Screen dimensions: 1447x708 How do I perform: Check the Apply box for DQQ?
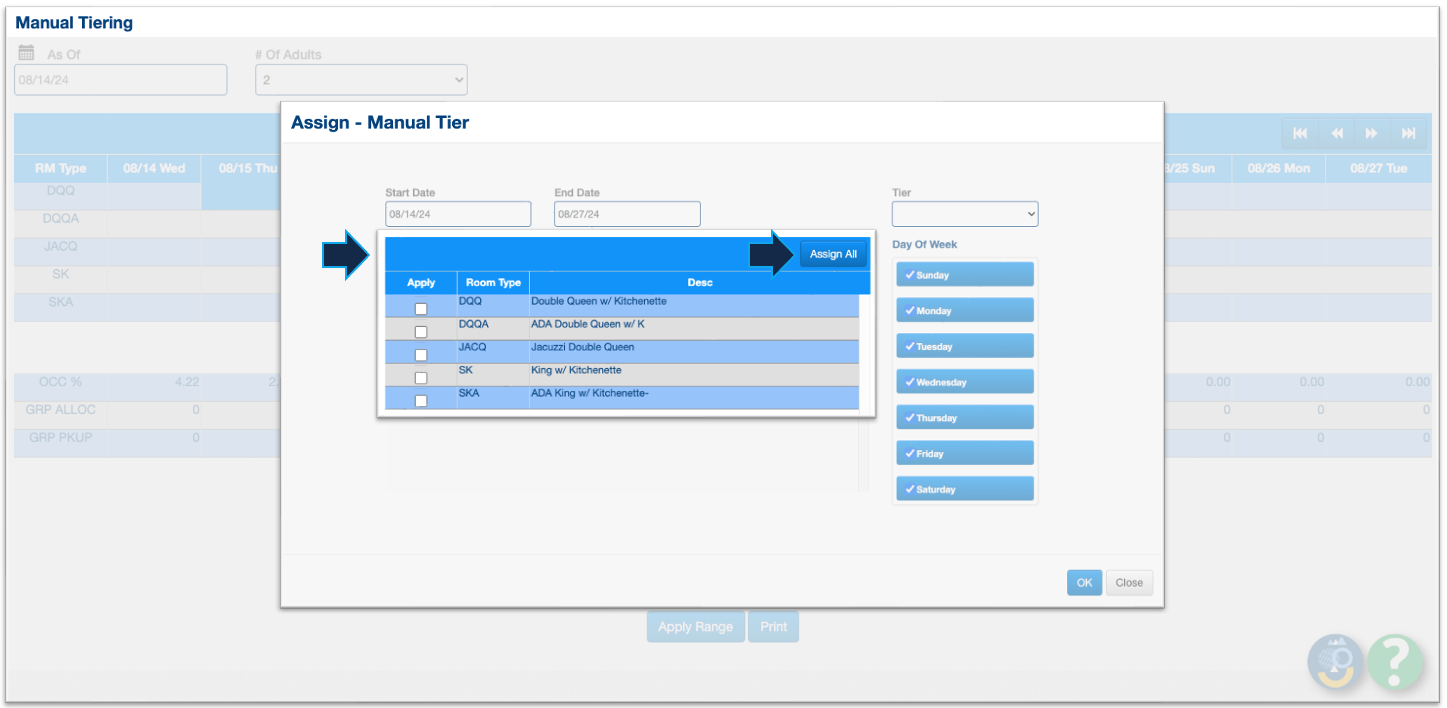click(x=421, y=309)
